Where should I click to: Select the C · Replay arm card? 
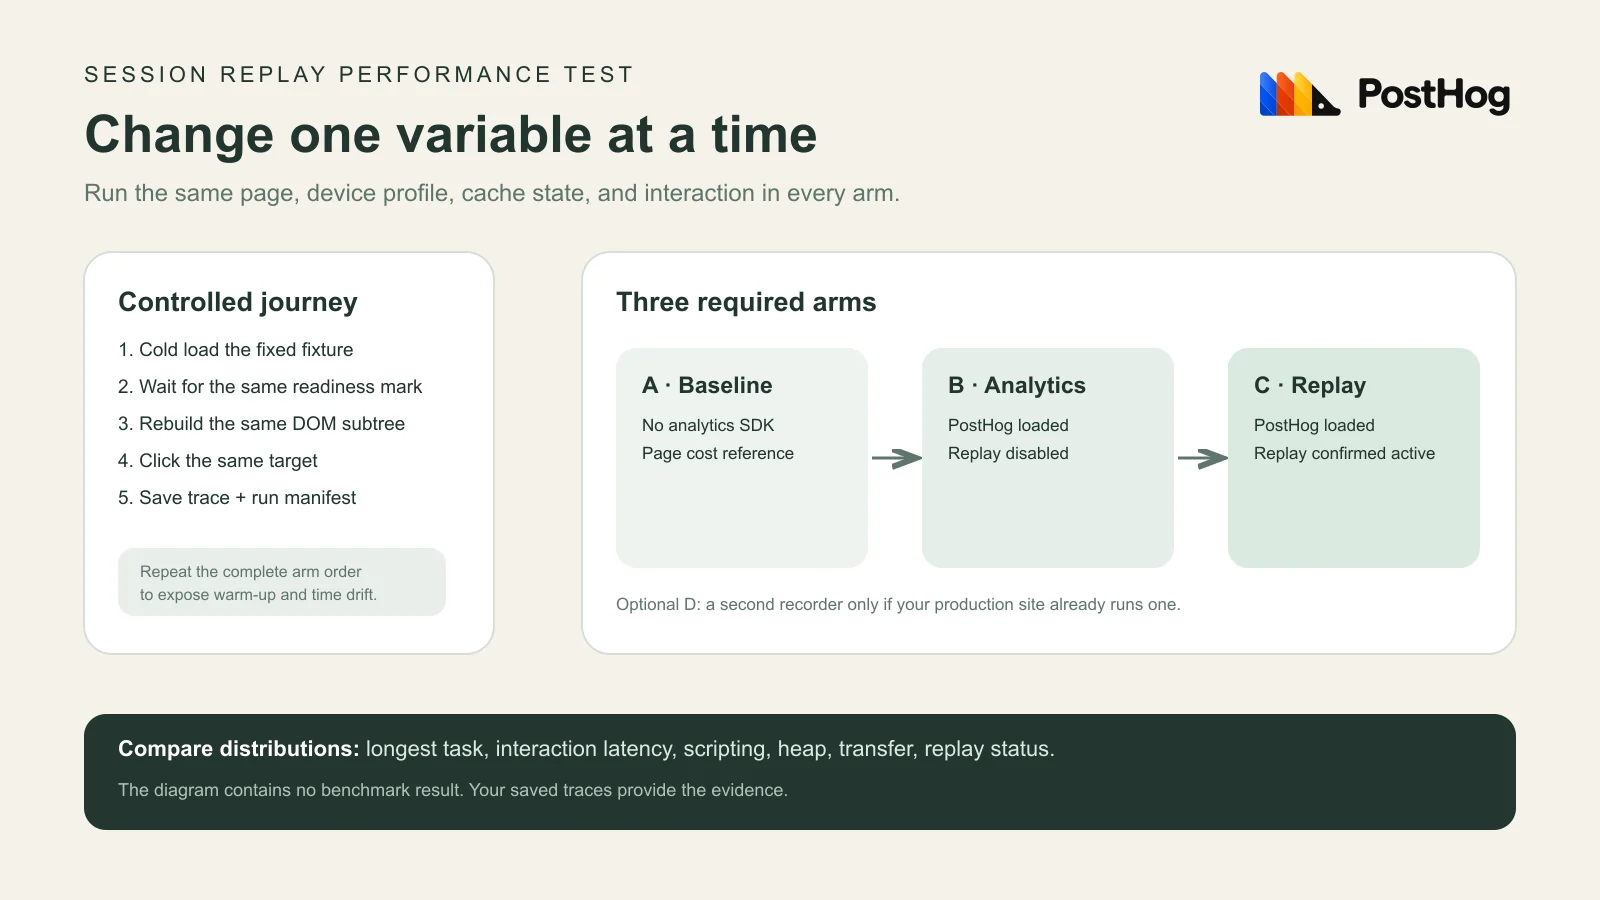coord(1354,458)
